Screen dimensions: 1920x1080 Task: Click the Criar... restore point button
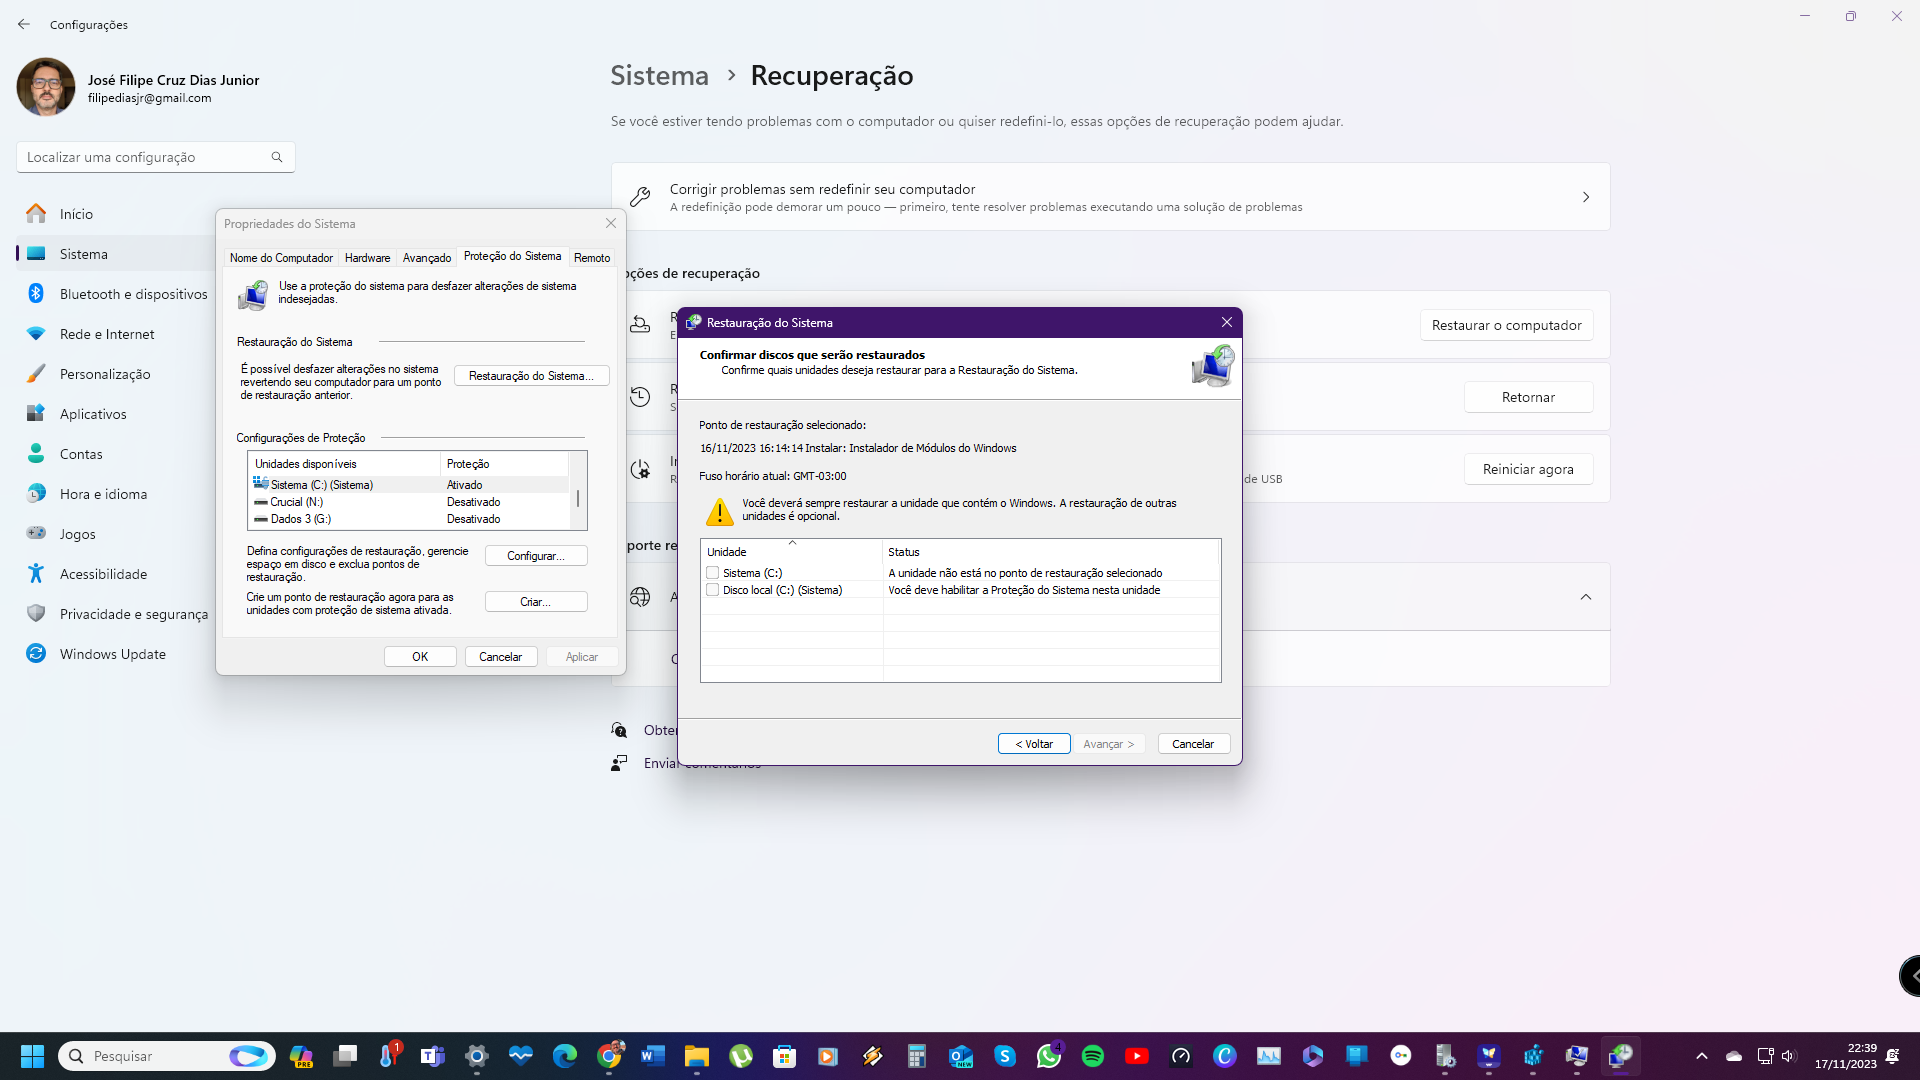click(536, 602)
